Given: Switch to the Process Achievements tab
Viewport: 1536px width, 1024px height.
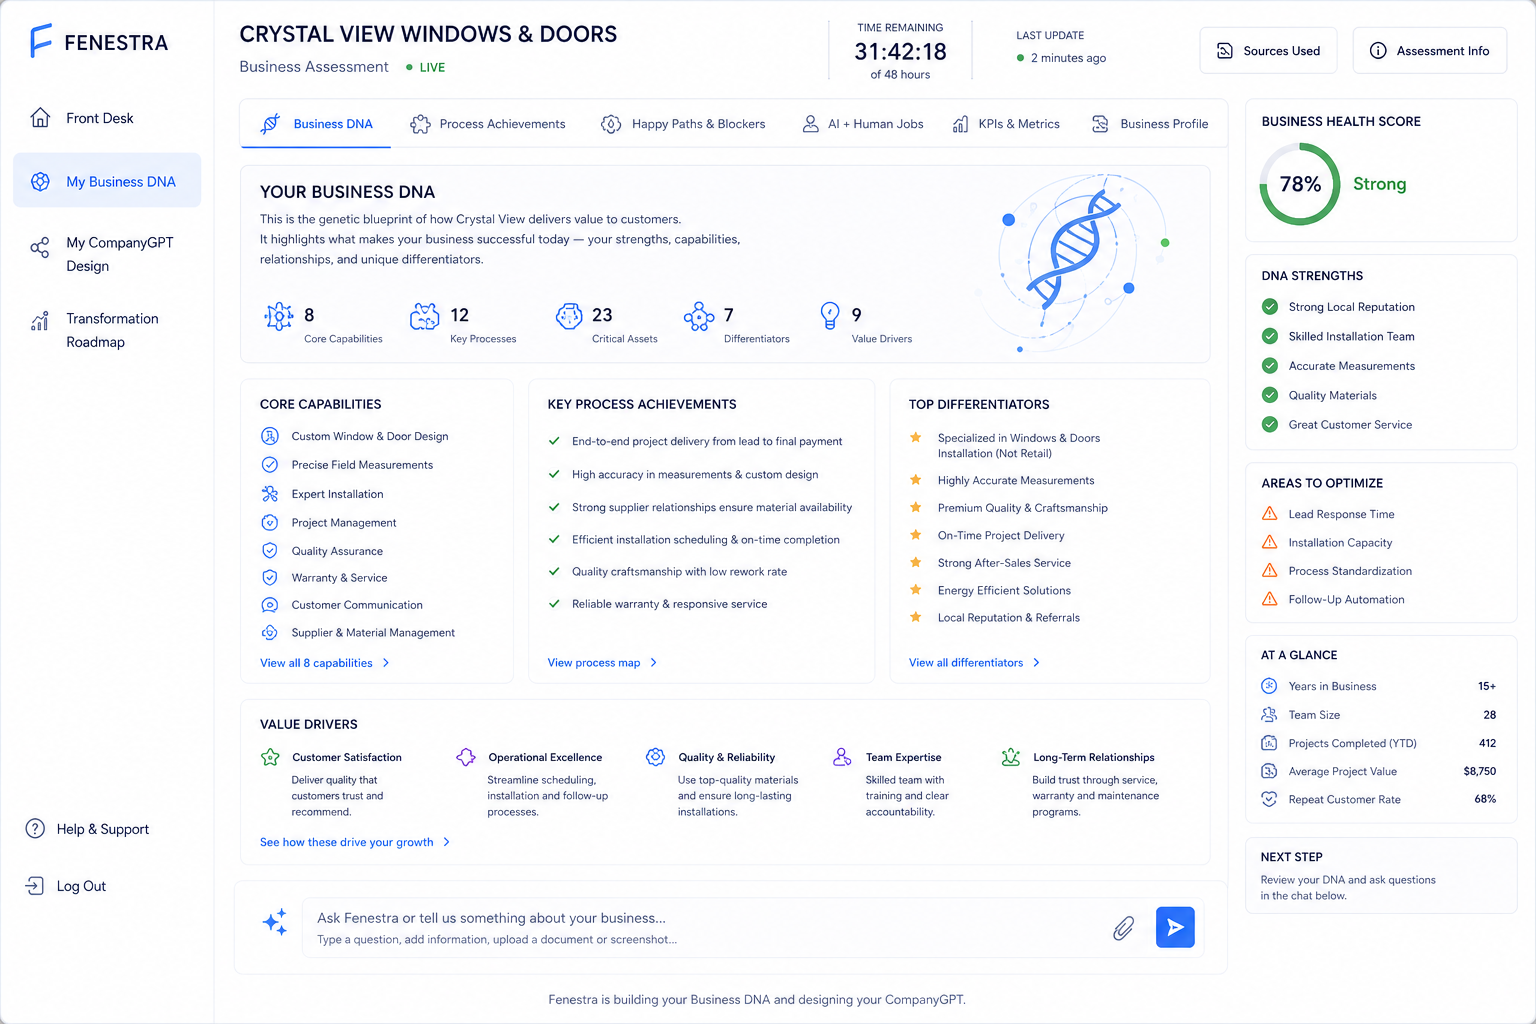Looking at the screenshot, I should pos(488,124).
